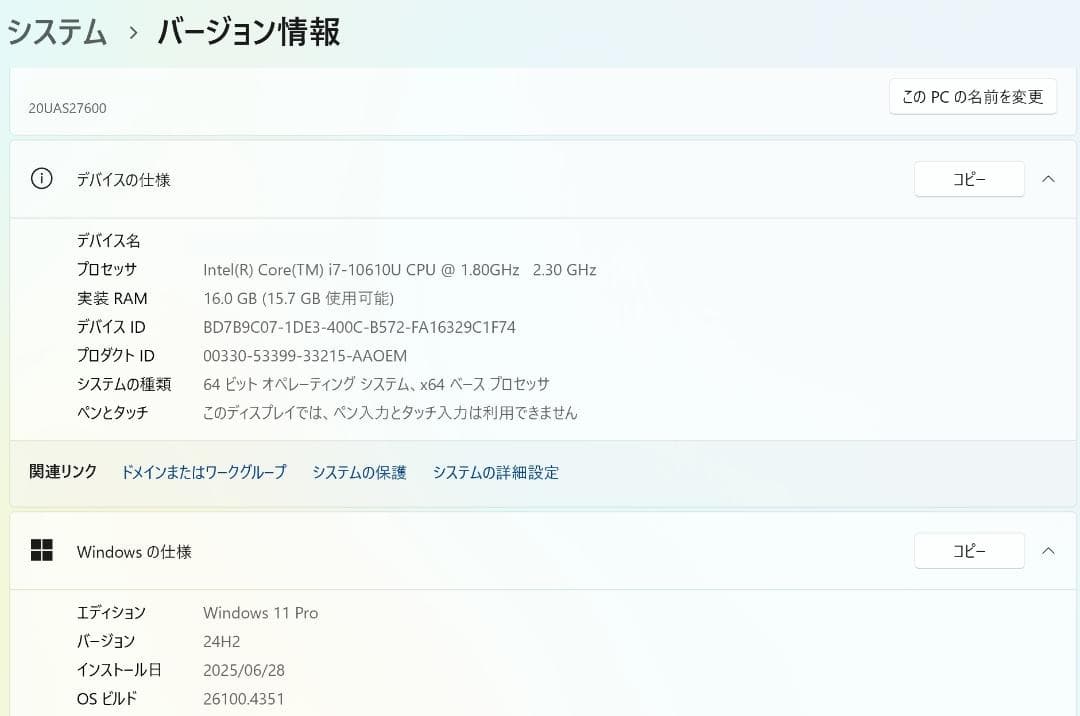
Task: Copy the Windows specifications with コピー
Action: (968, 550)
